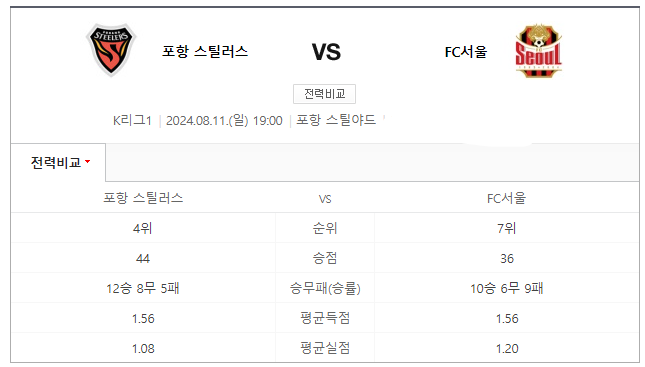
Task: Select the 승점 row label
Action: tap(325, 258)
